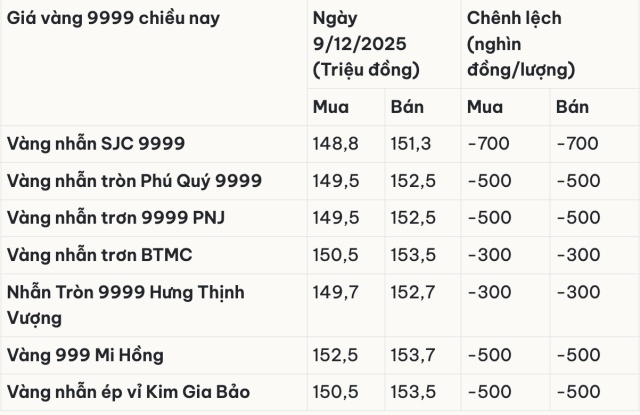The width and height of the screenshot is (640, 415).
Task: Click the 'Vàng nhẫn SJC 9999' row label
Action: pos(96,143)
